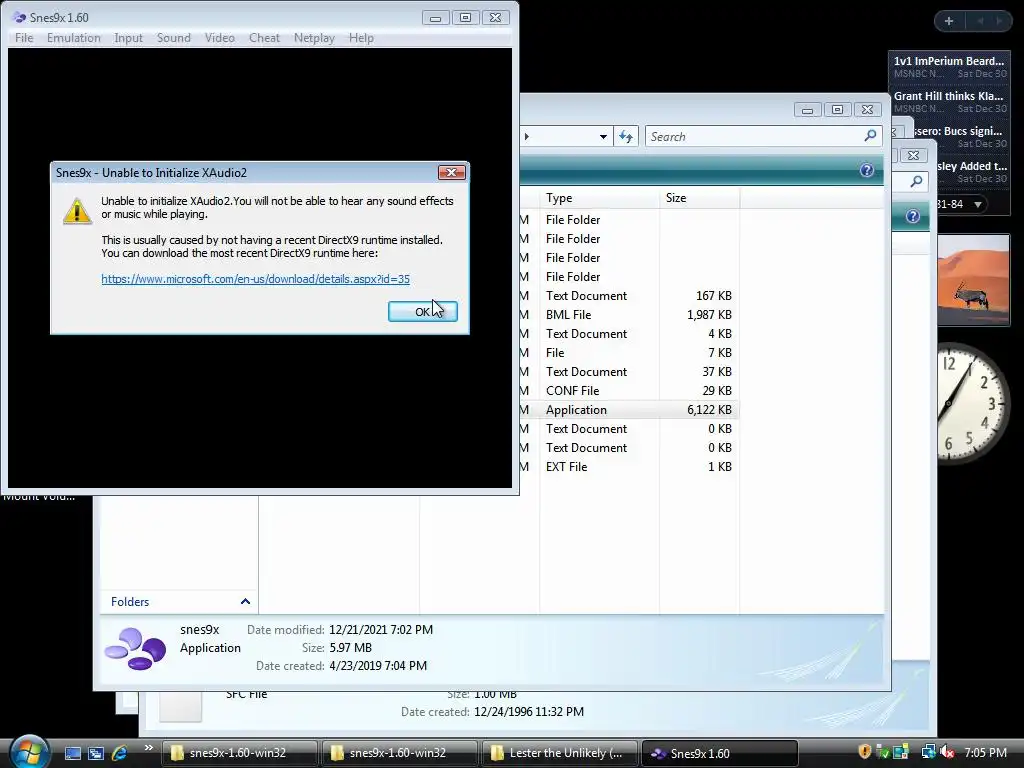This screenshot has width=1024, height=768.
Task: Open the Emulation menu in Snes9x
Action: click(x=74, y=38)
